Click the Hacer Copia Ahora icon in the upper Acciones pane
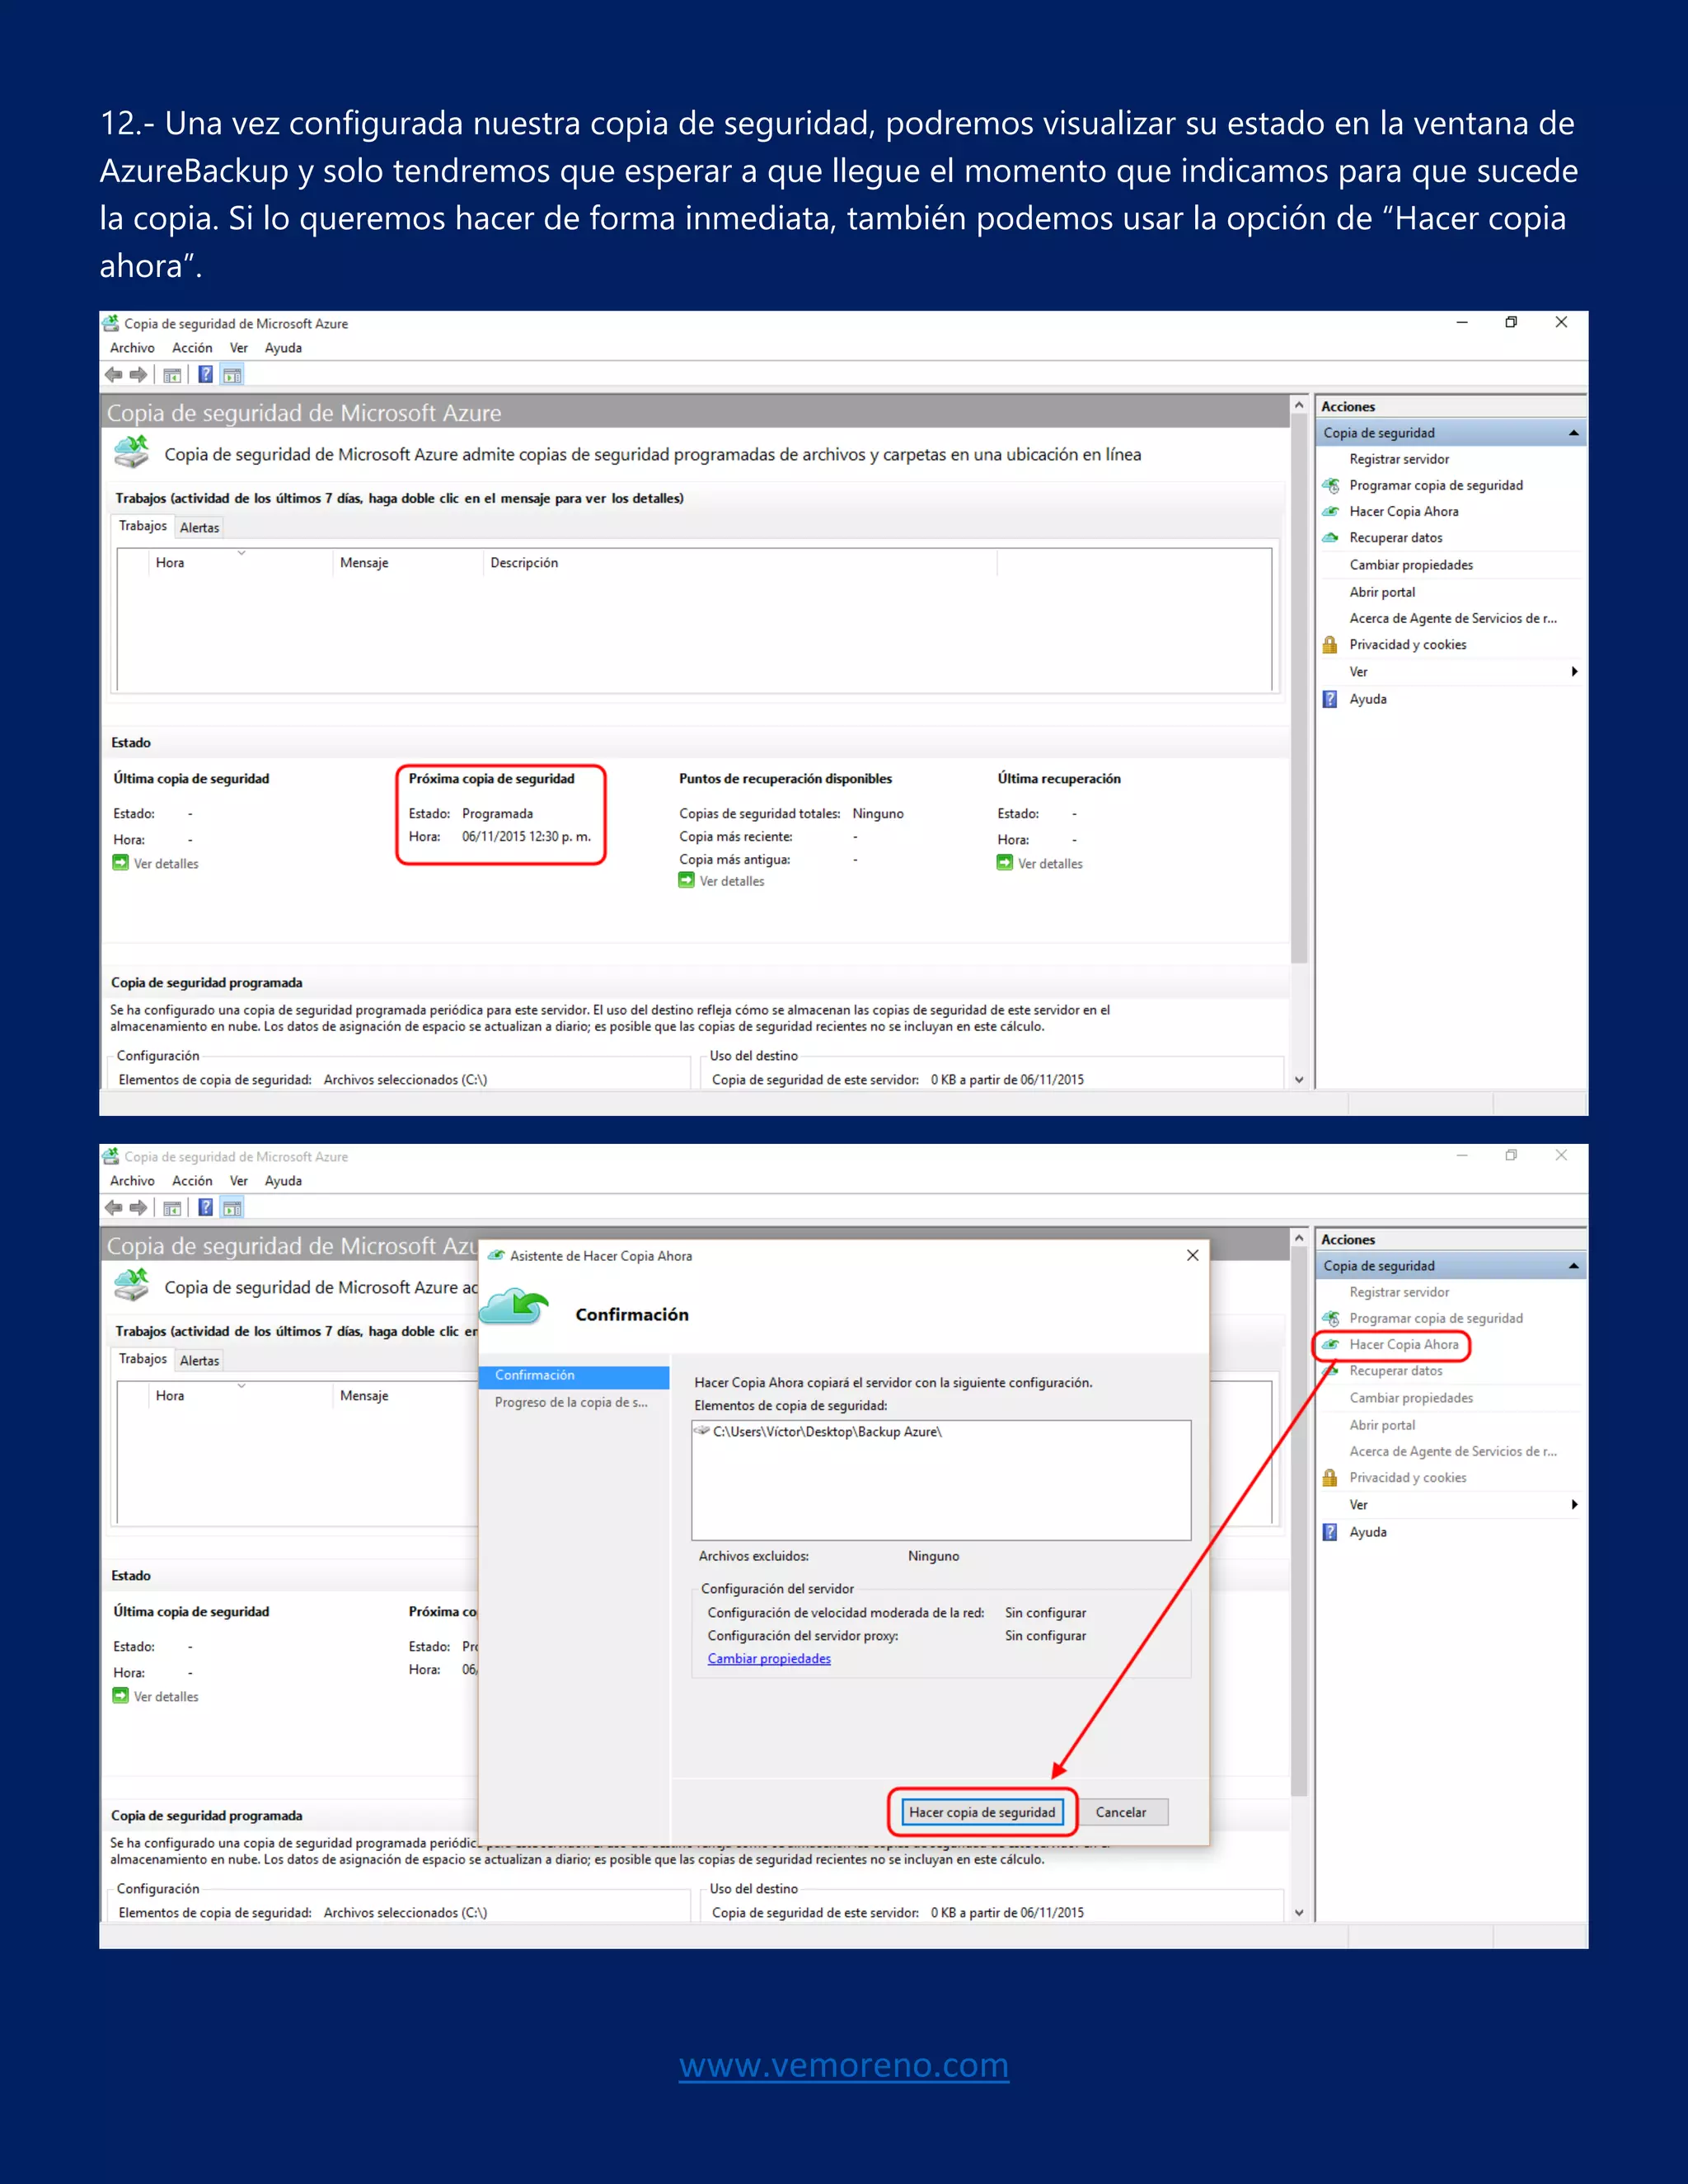Screen dimensions: 1688x2184 click(1331, 512)
